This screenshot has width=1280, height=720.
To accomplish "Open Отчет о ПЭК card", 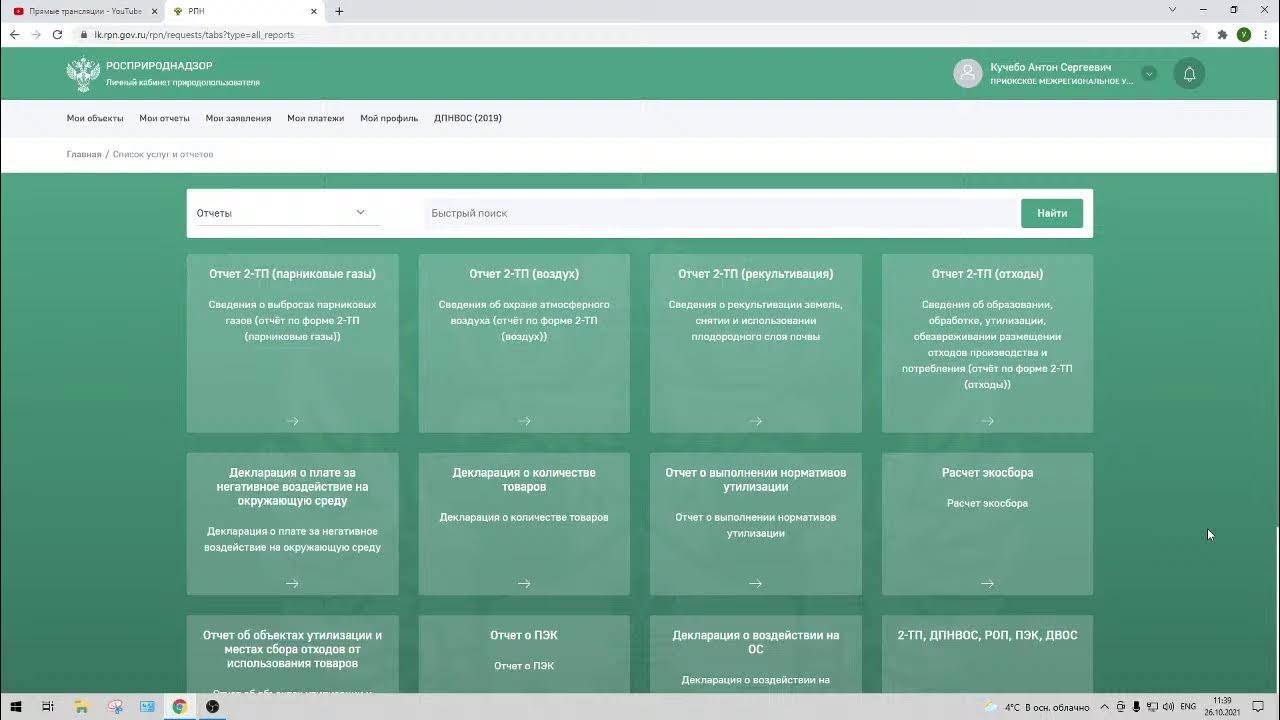I will click(524, 654).
